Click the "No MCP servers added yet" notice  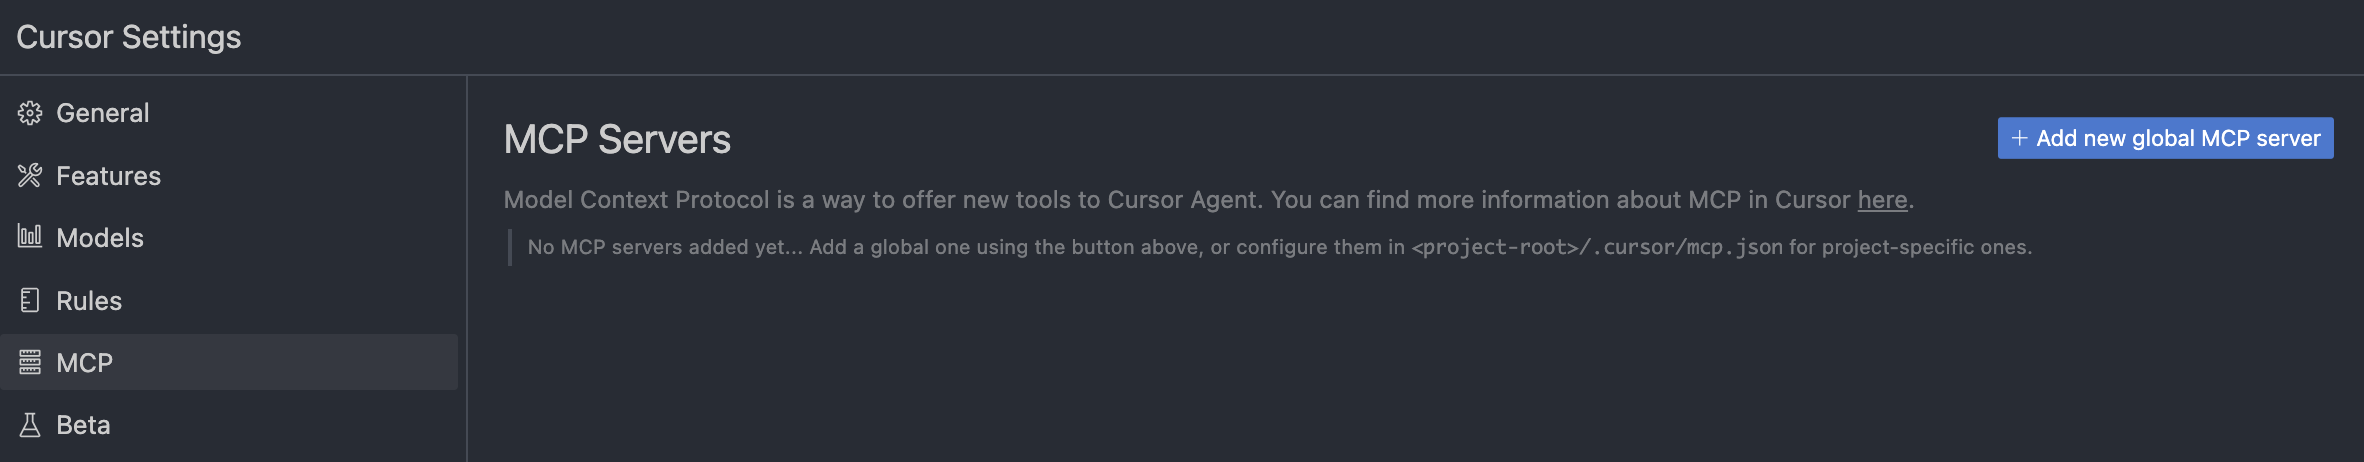tap(1279, 247)
